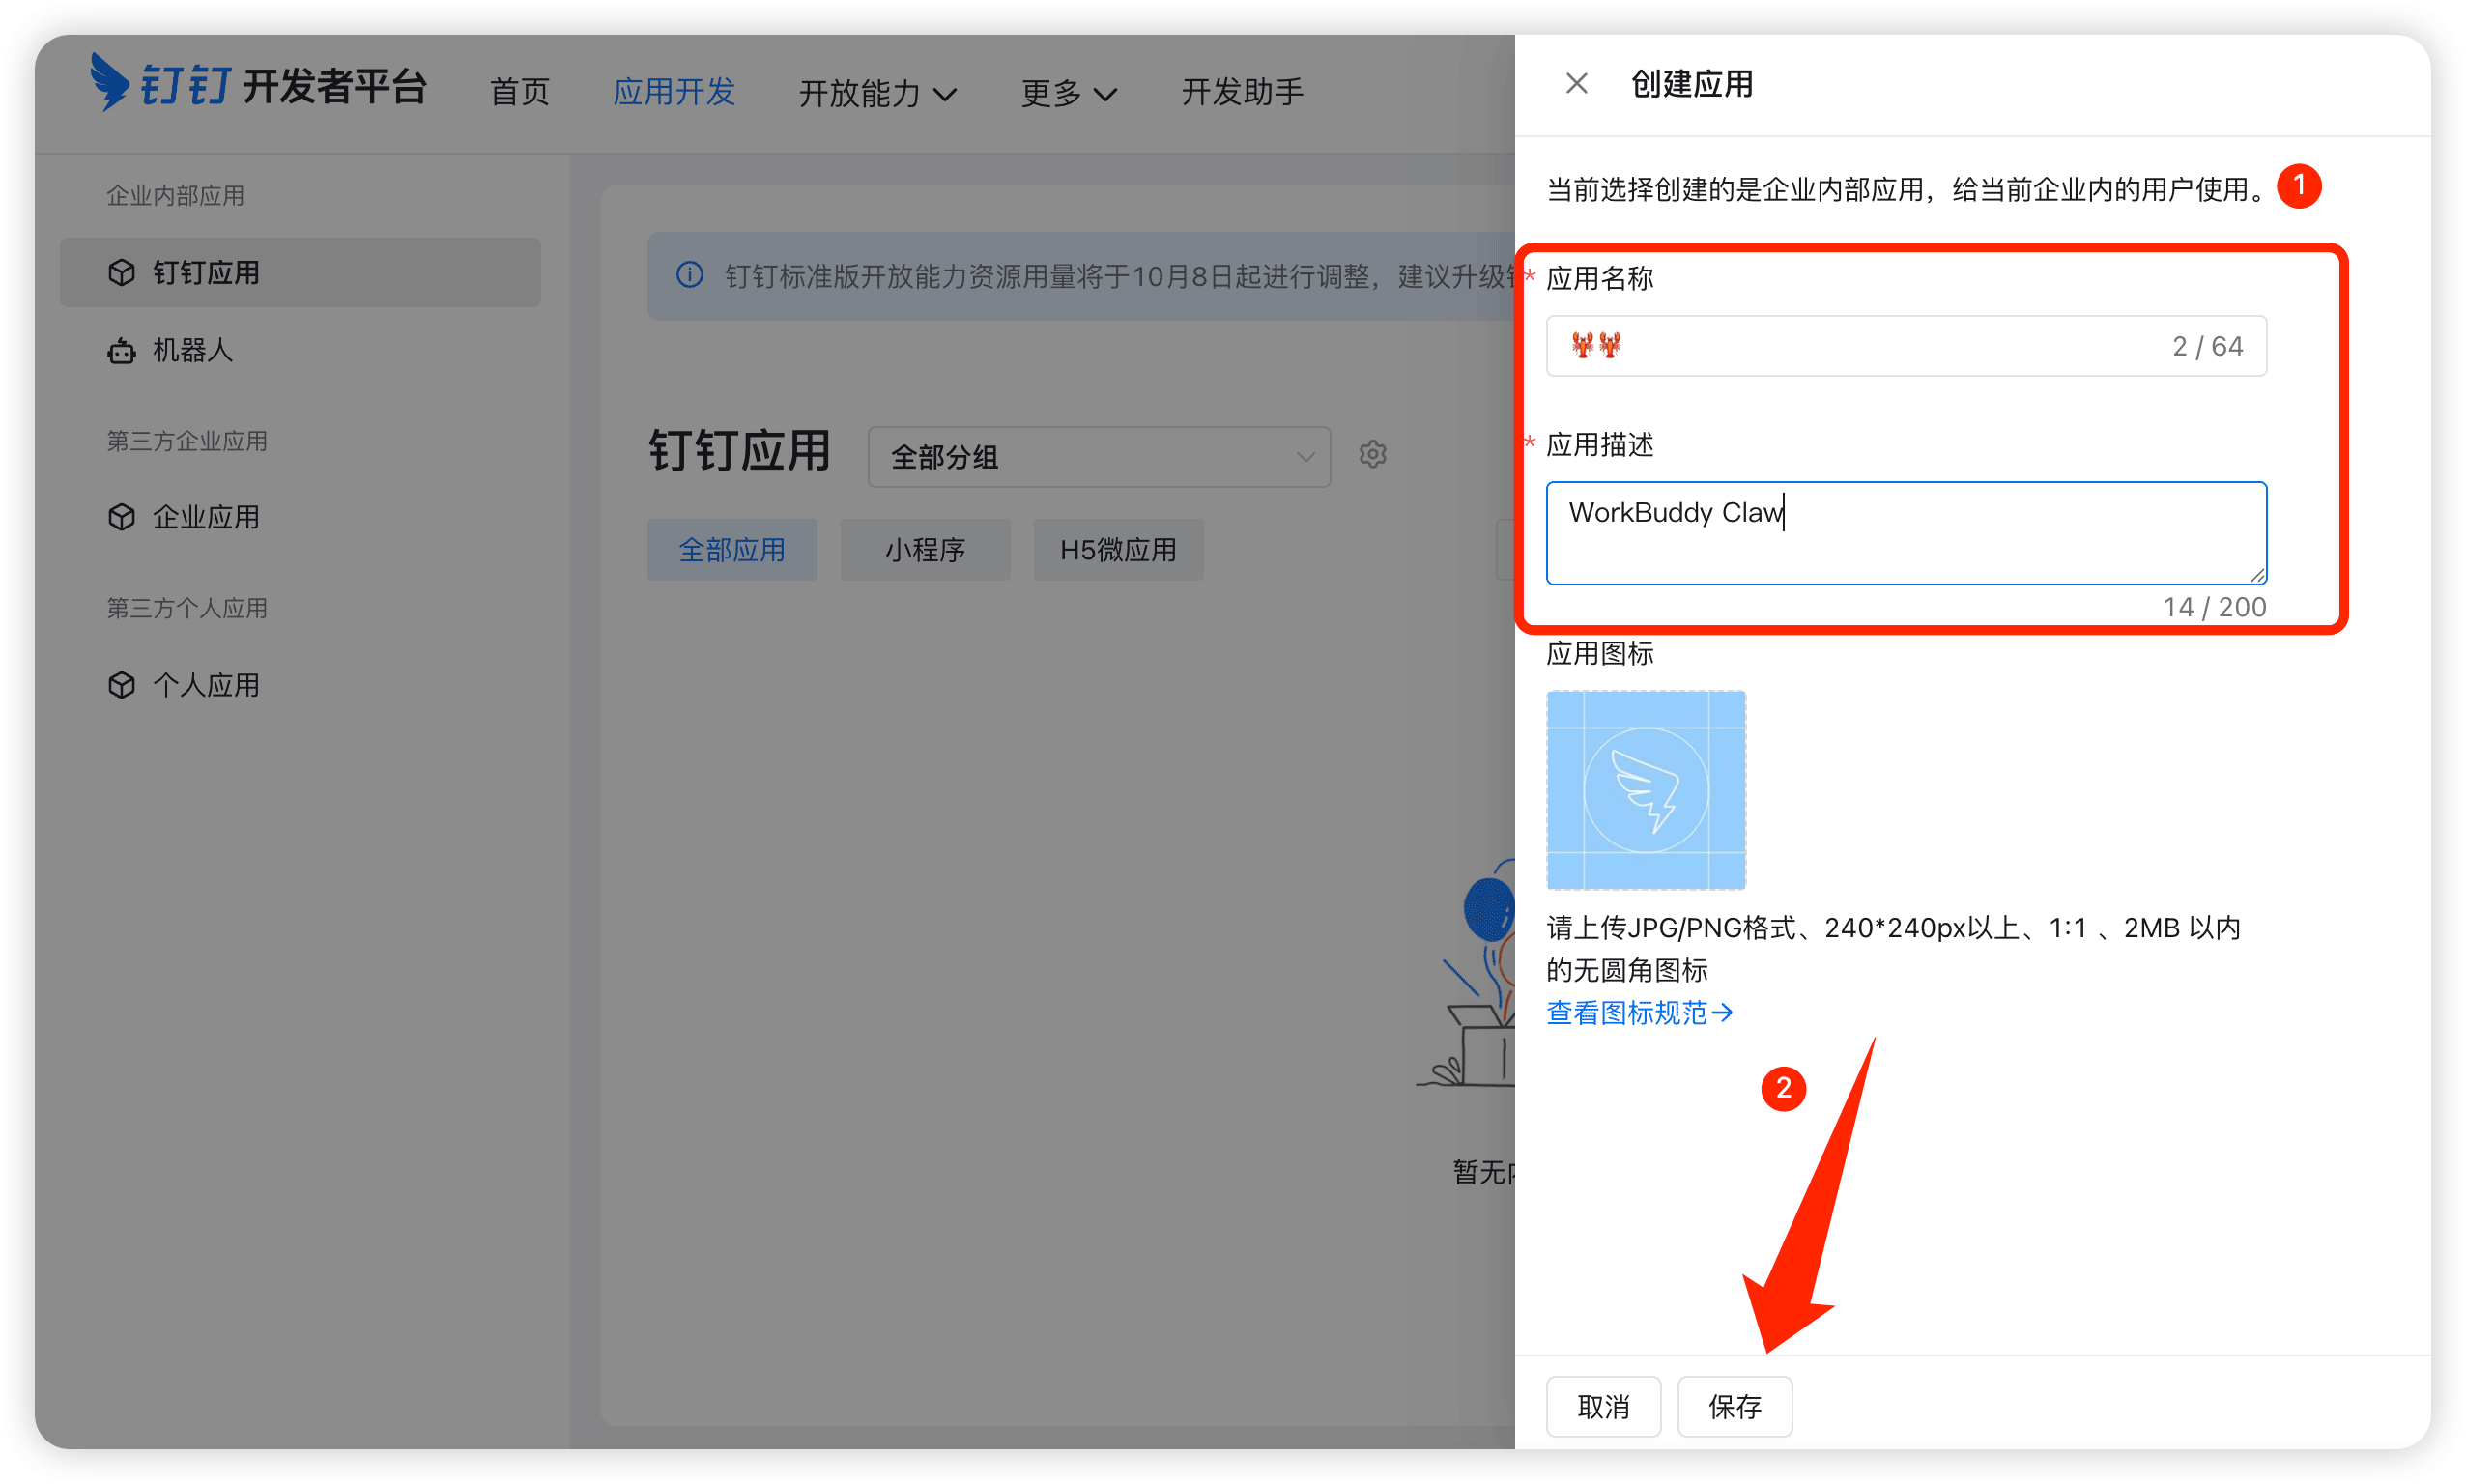This screenshot has height=1484, width=2466.
Task: Select 钉钉应用 in the sidebar
Action: click(204, 272)
